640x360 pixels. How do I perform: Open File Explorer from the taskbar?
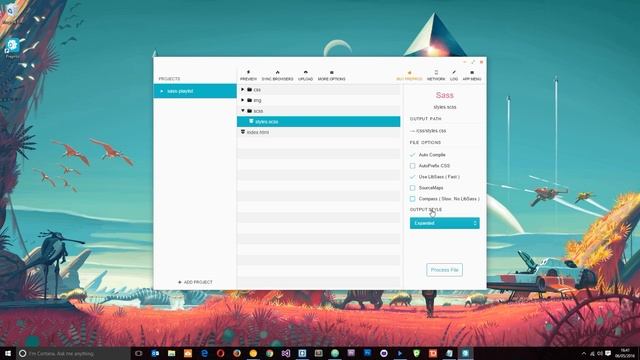pyautogui.click(x=171, y=353)
